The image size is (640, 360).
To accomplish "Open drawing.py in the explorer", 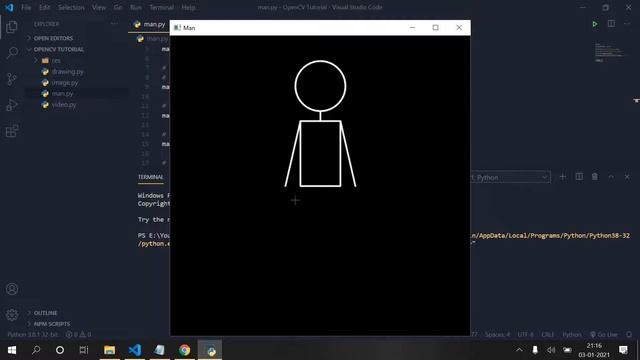I will [67, 71].
